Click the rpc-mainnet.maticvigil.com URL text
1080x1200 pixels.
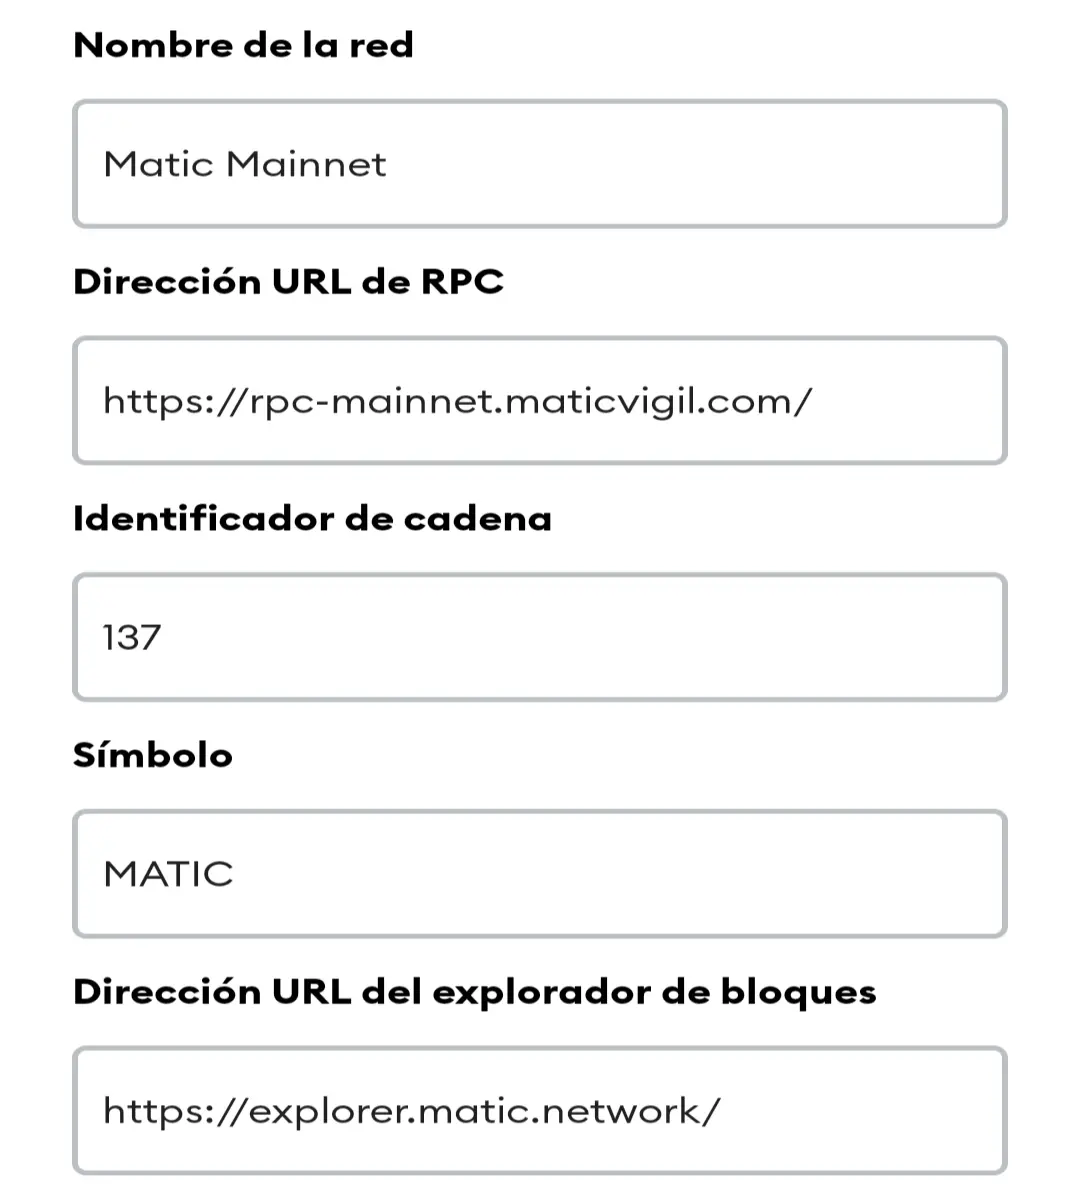[x=458, y=402]
